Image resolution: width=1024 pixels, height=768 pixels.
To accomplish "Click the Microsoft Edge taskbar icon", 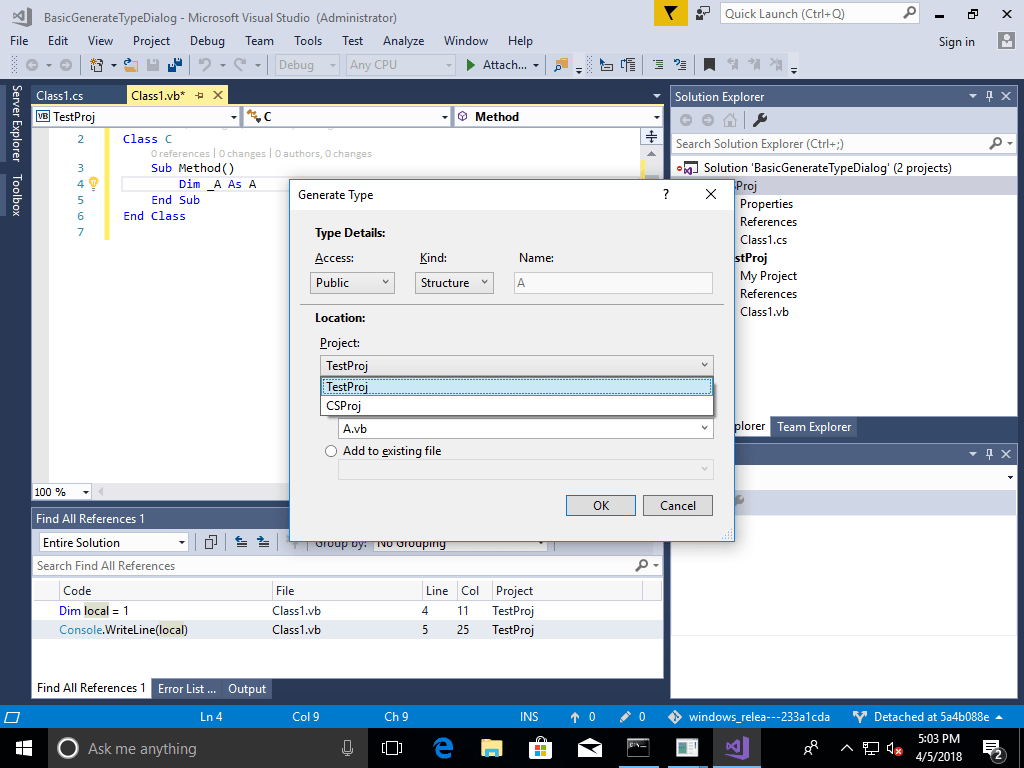I will [x=443, y=748].
